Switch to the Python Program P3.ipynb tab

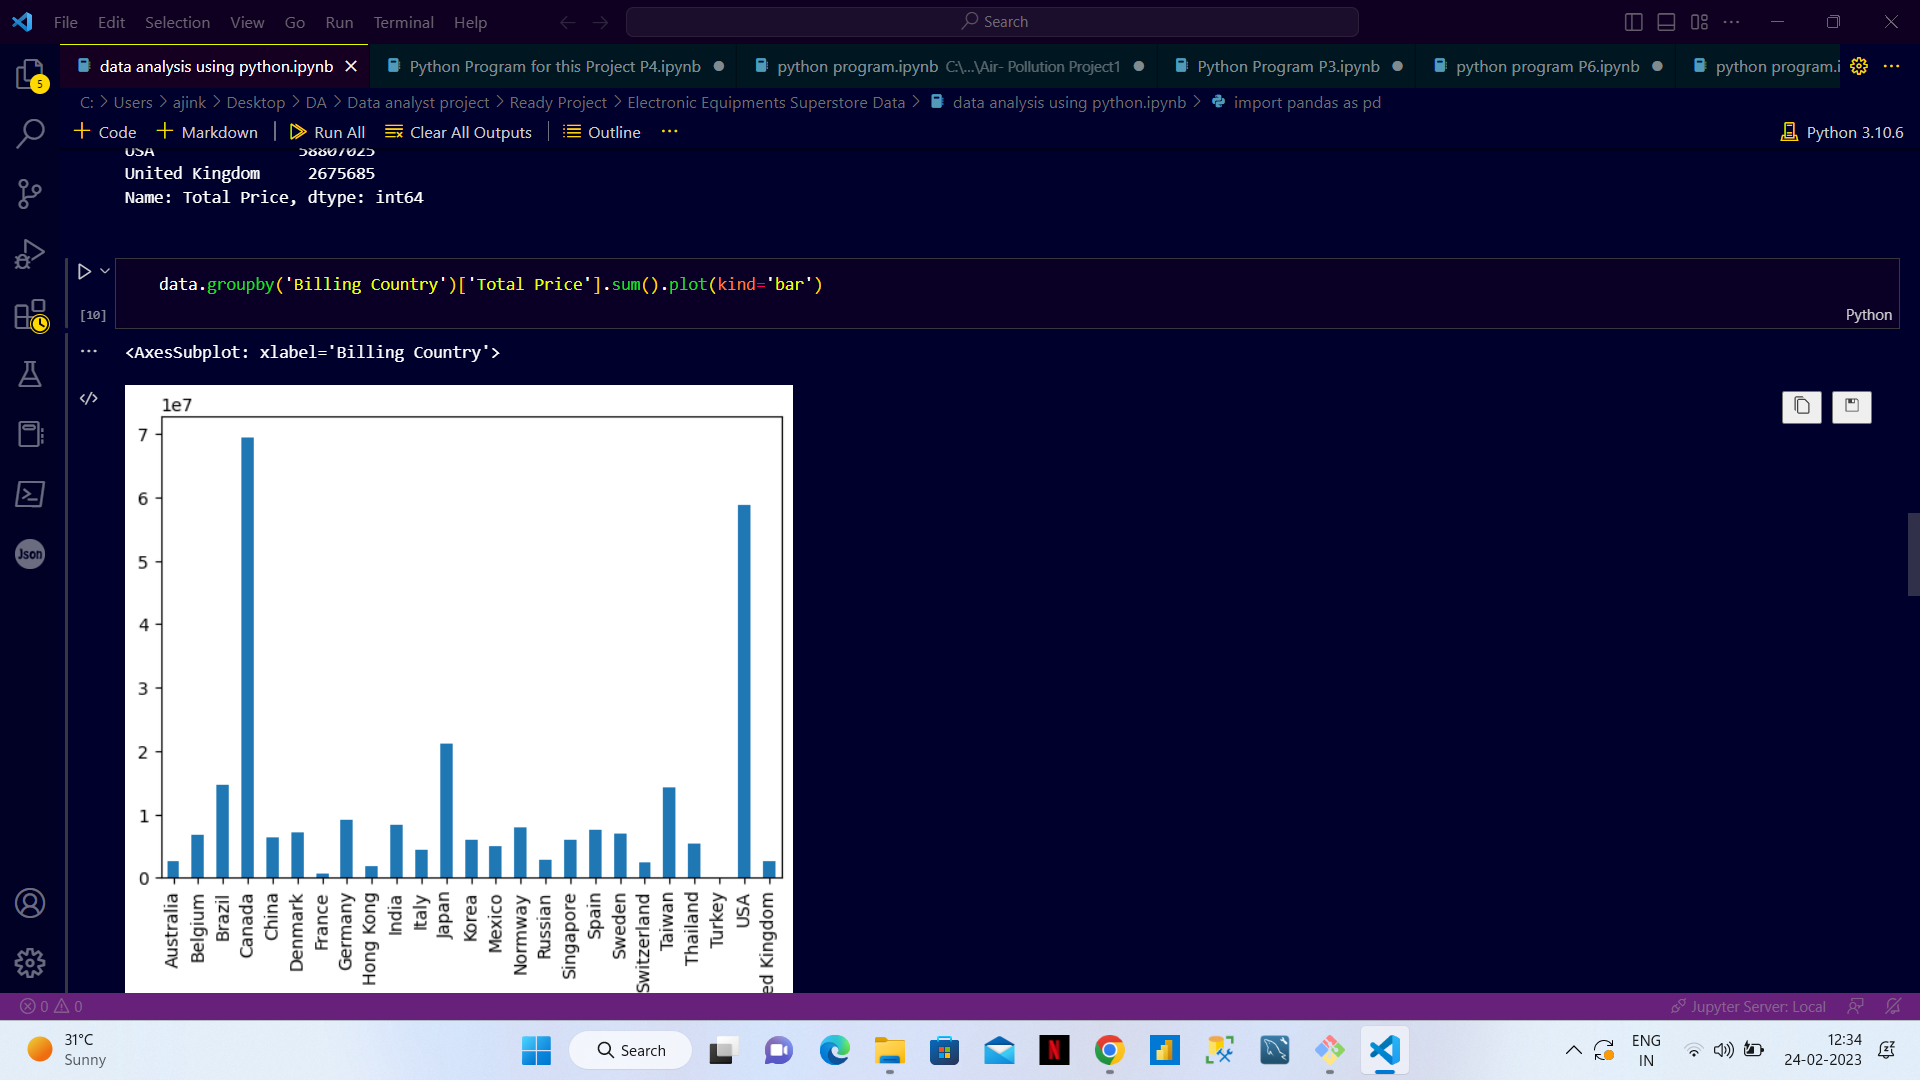pyautogui.click(x=1287, y=66)
